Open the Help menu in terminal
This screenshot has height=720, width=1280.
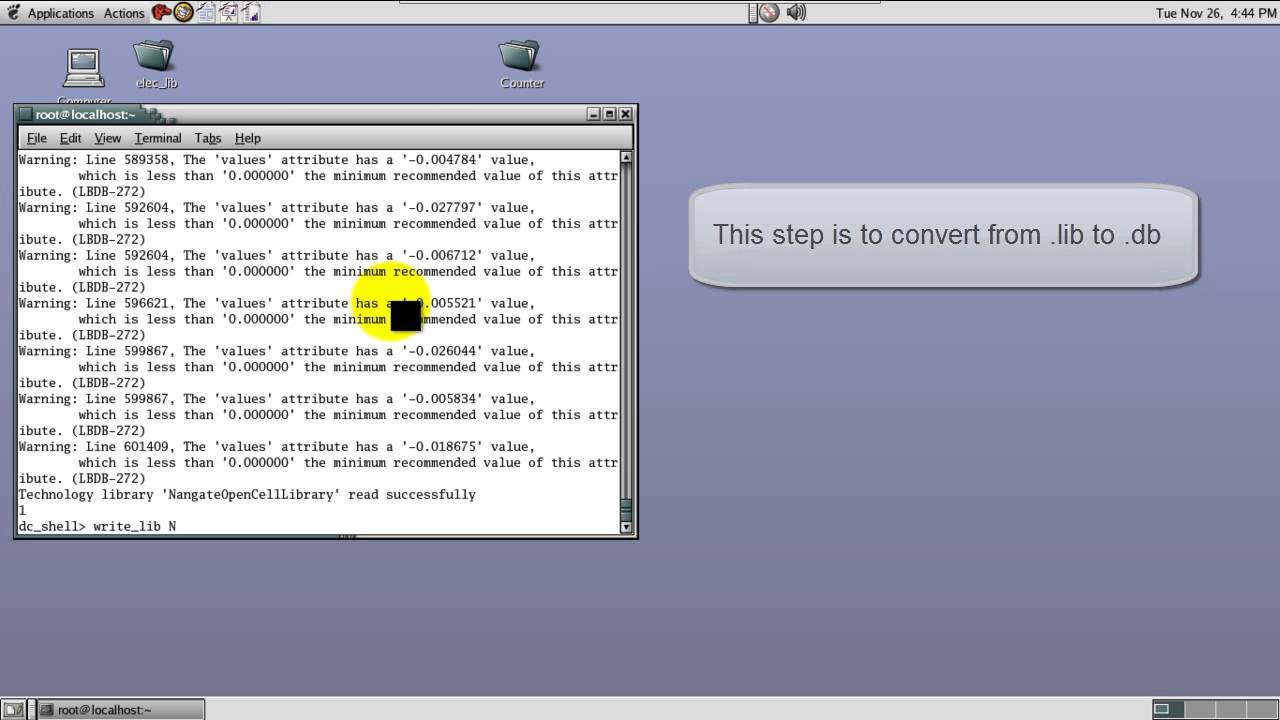coord(247,138)
